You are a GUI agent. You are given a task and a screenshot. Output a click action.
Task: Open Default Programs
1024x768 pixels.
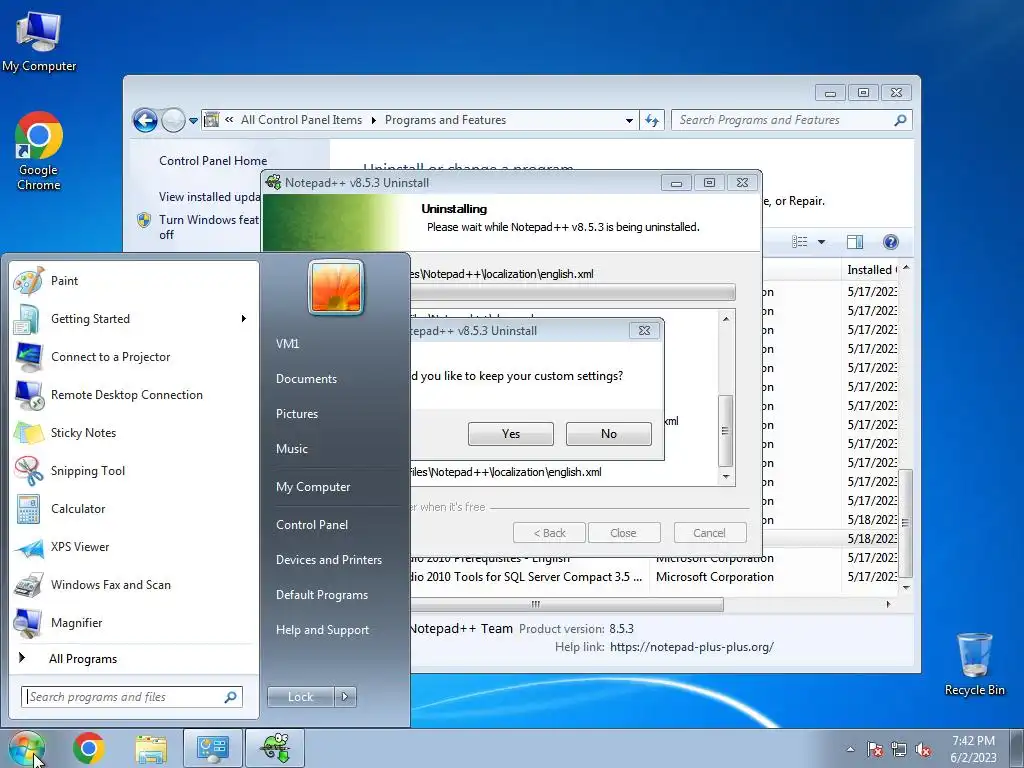(322, 595)
